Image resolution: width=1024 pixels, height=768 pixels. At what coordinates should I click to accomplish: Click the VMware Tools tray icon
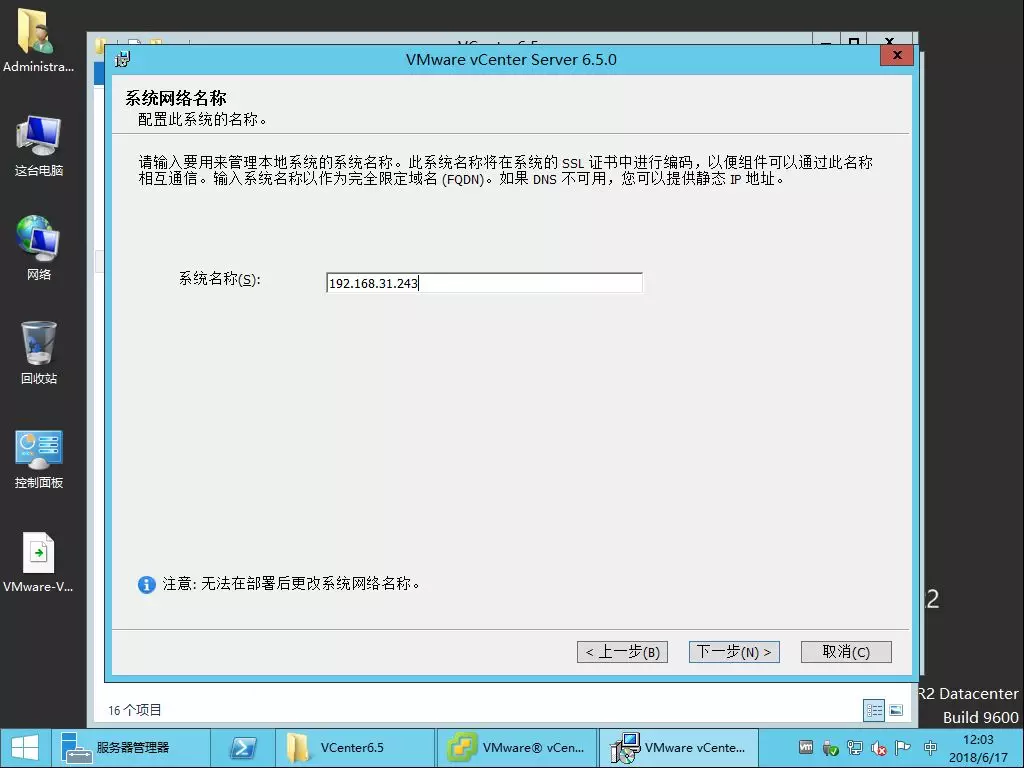[806, 748]
